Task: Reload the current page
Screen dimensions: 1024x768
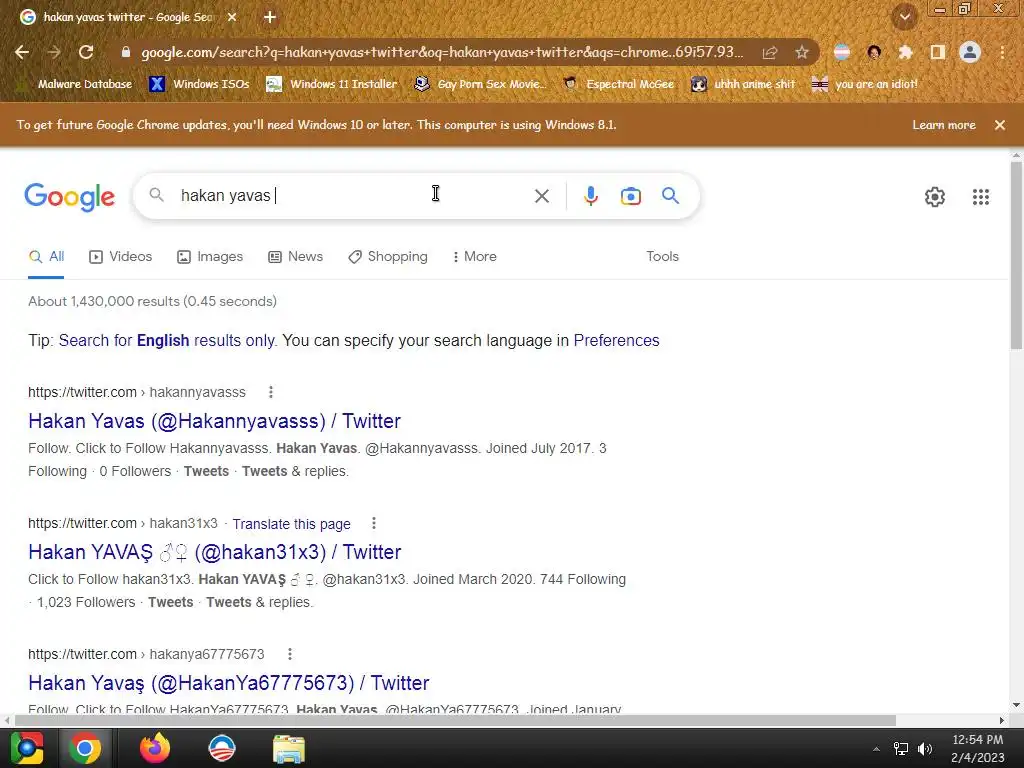Action: coord(86,52)
